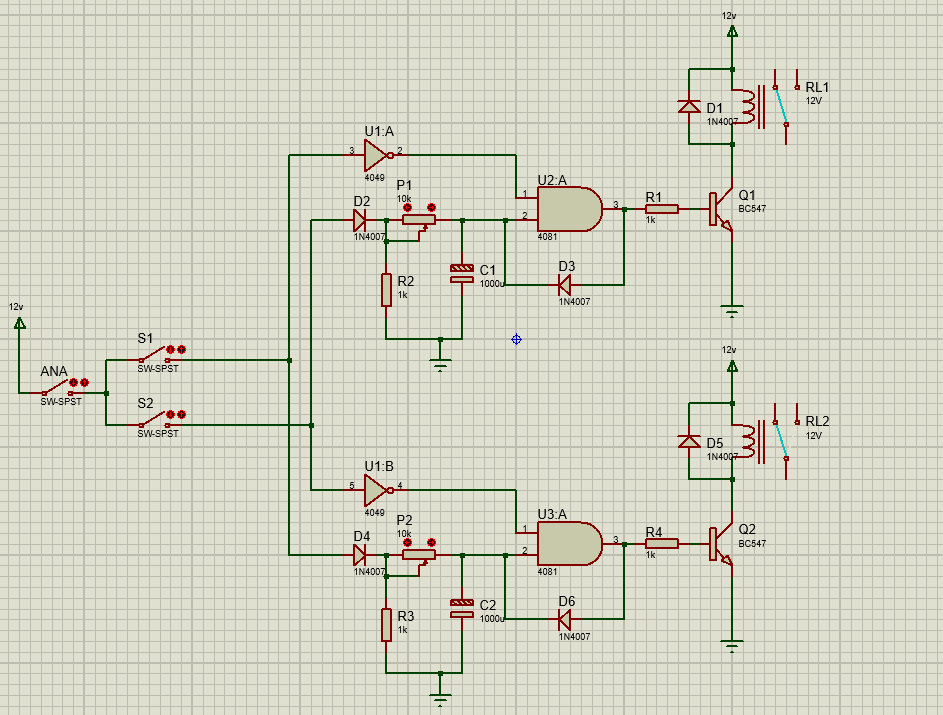
Task: Click the 10k value of P2
Action: coord(404,533)
